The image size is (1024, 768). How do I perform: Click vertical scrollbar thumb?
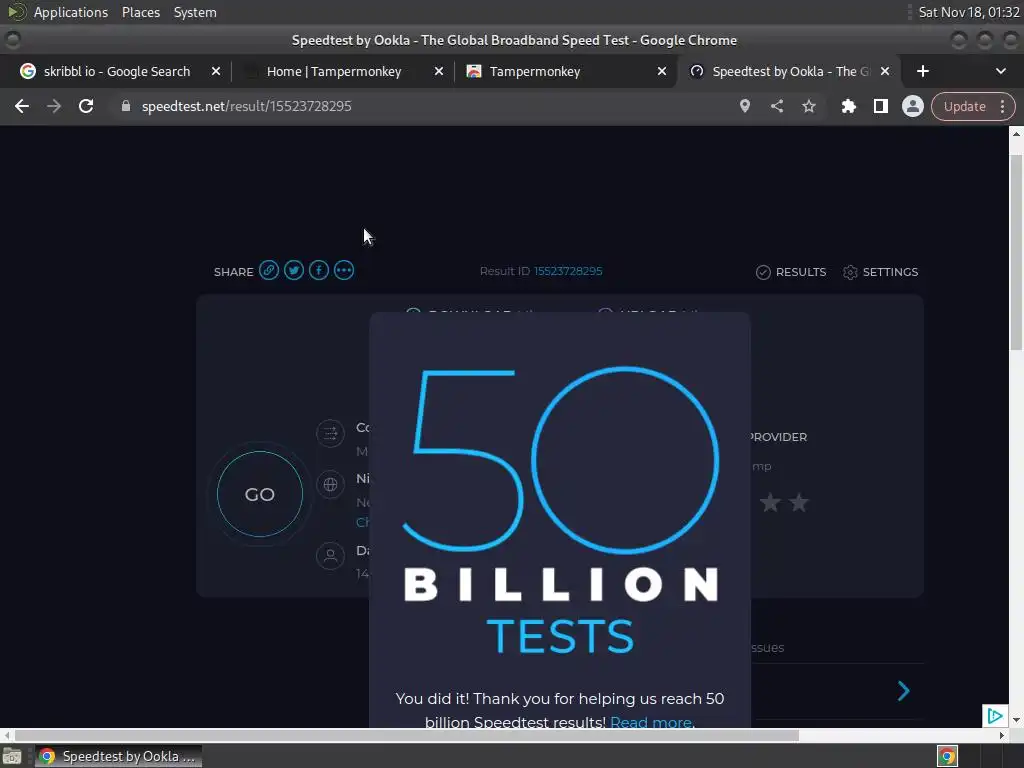pyautogui.click(x=1016, y=254)
